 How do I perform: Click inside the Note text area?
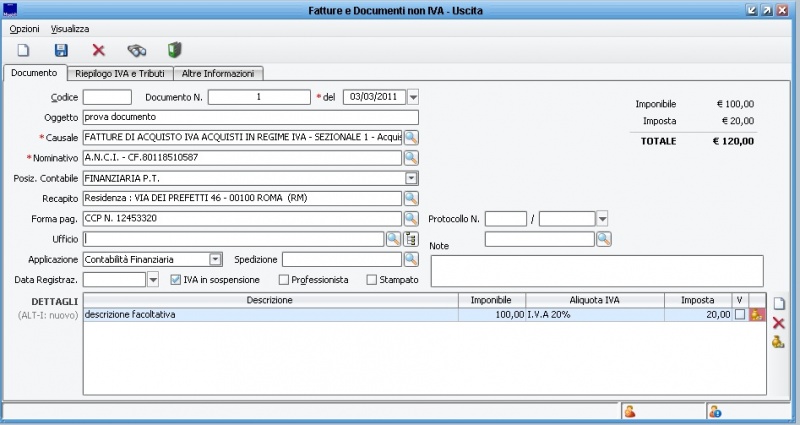[x=597, y=271]
